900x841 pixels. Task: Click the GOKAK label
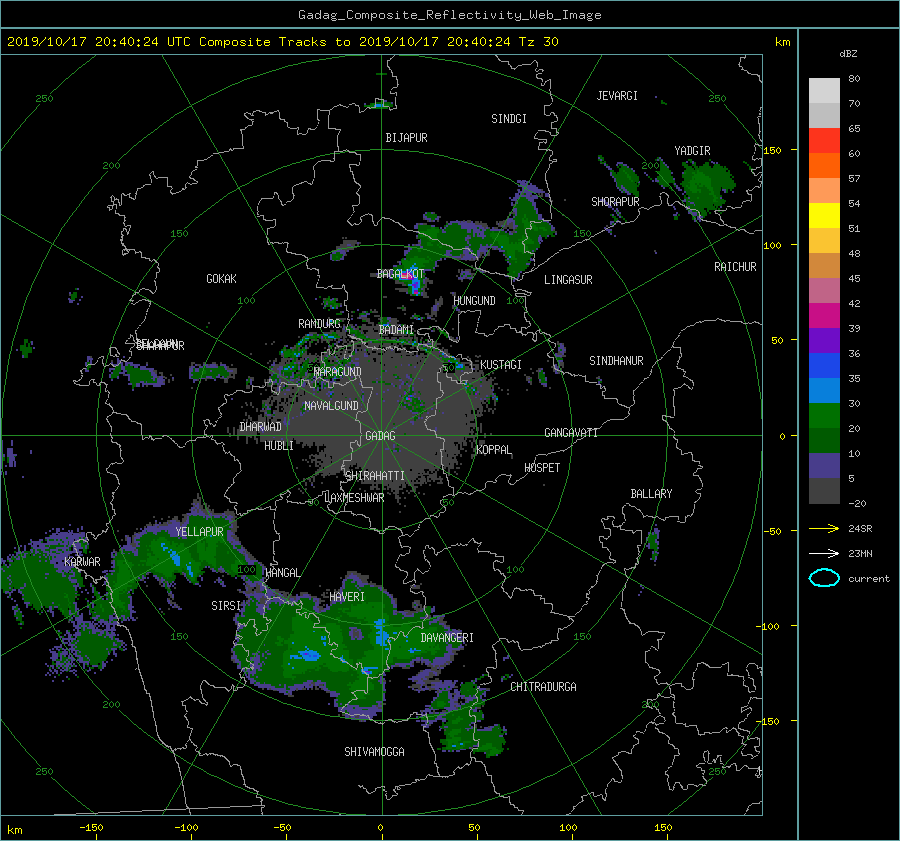[222, 279]
